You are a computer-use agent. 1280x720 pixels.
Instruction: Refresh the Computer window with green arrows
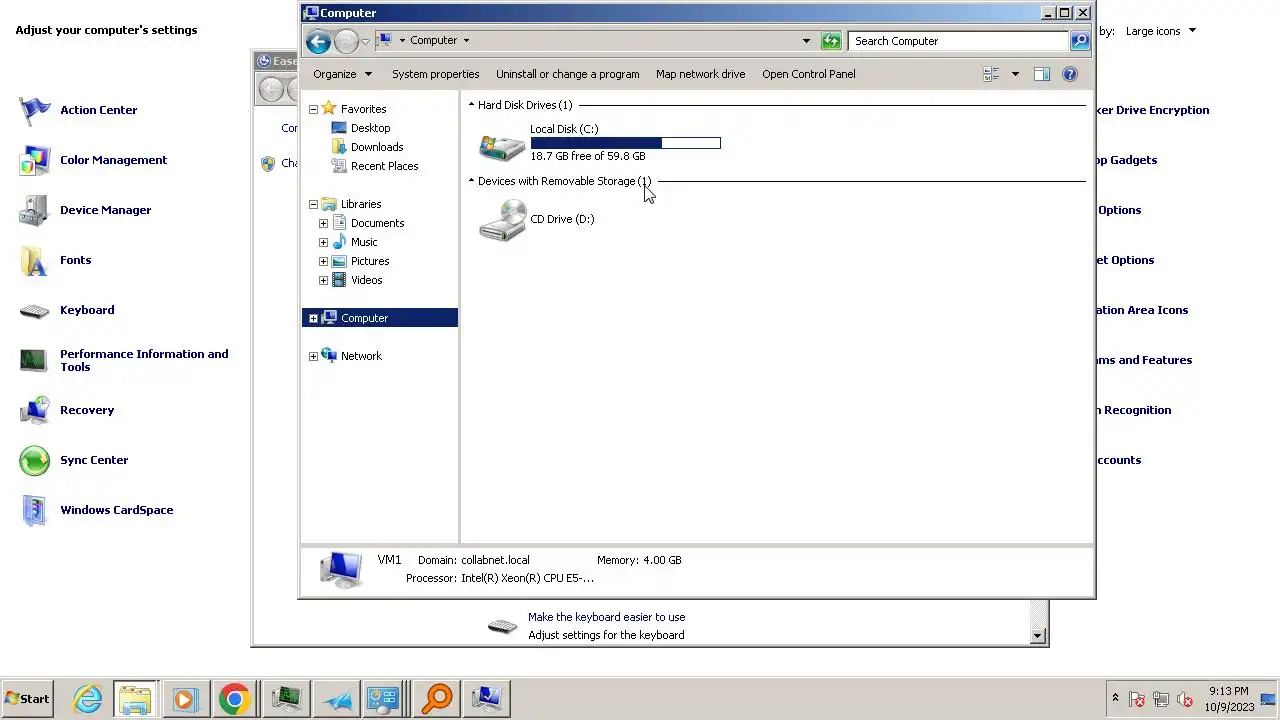[x=831, y=41]
